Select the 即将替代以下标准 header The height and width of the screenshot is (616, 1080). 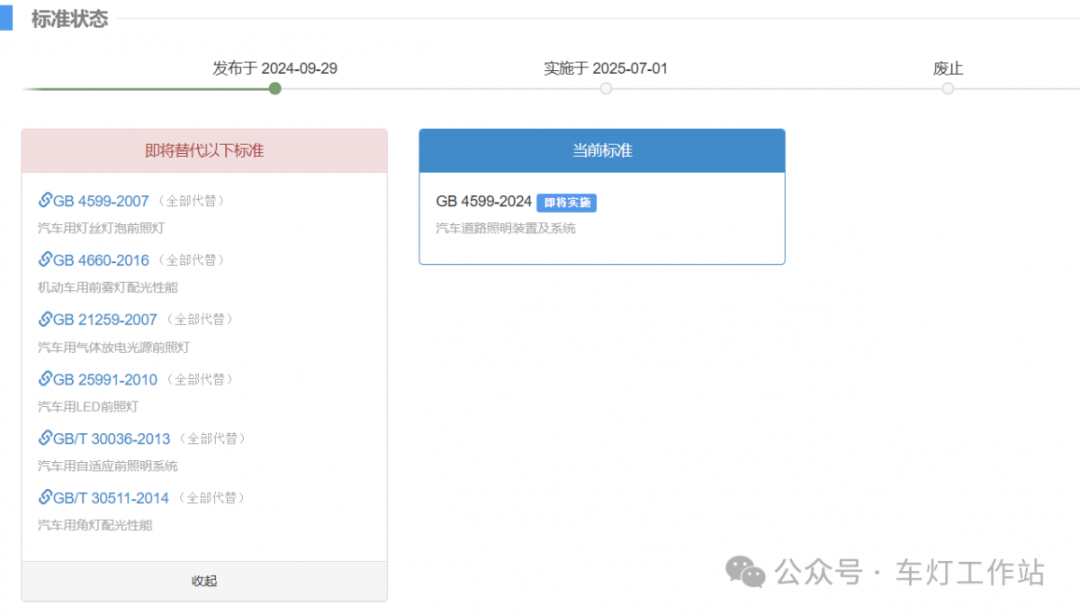pos(205,150)
